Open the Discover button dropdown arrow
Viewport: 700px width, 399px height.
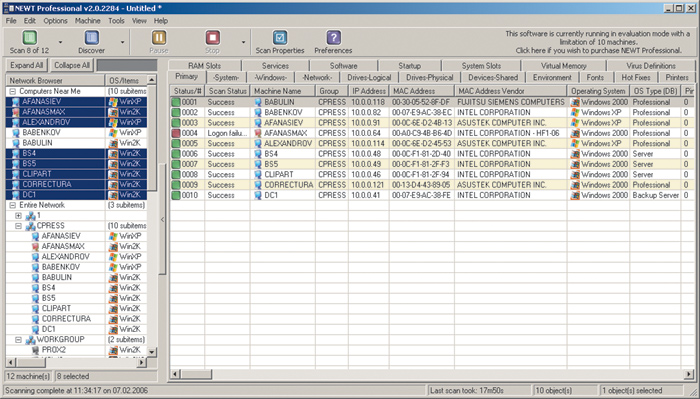(122, 42)
